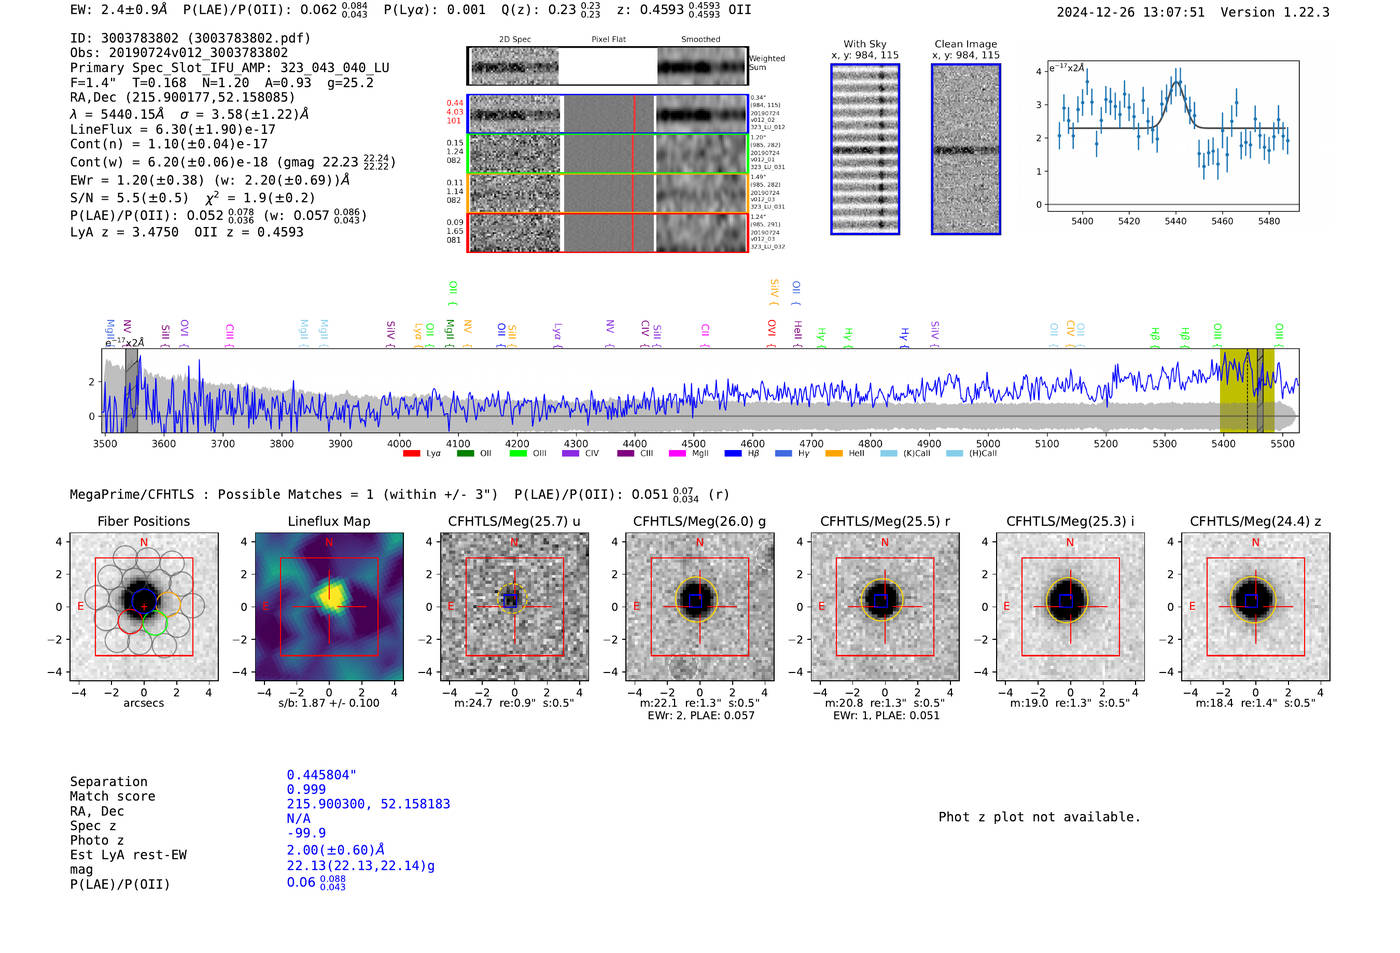Click the Phot z plot not available message
The height and width of the screenshot is (953, 1400).
point(1039,817)
